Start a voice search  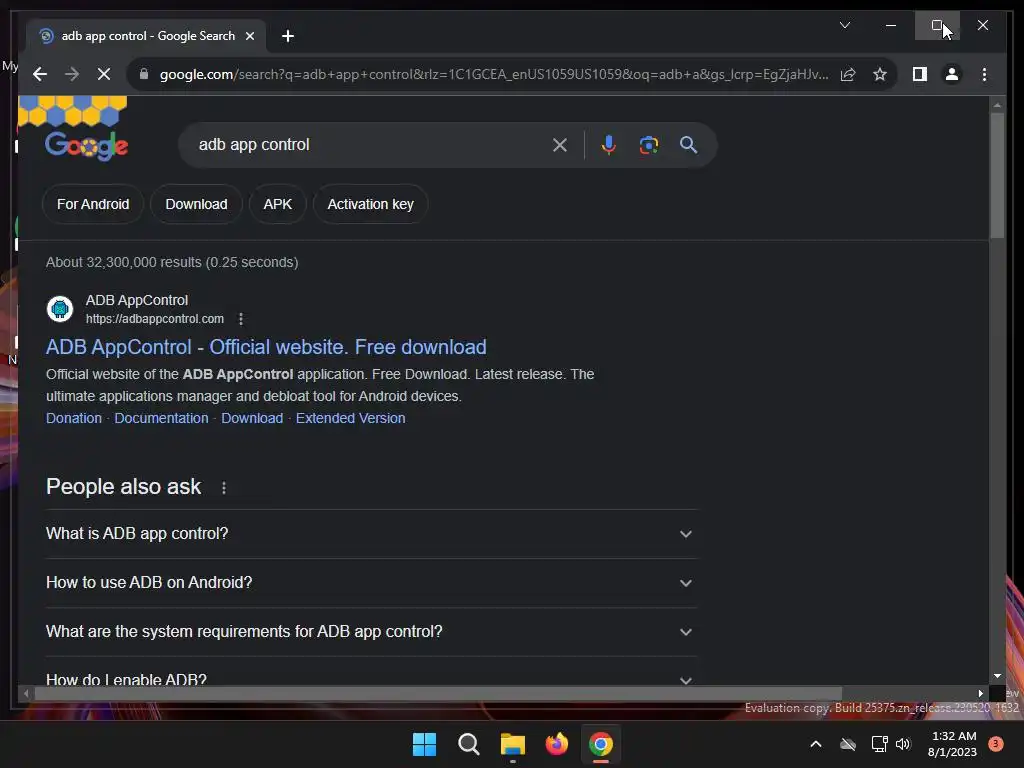[x=609, y=145]
